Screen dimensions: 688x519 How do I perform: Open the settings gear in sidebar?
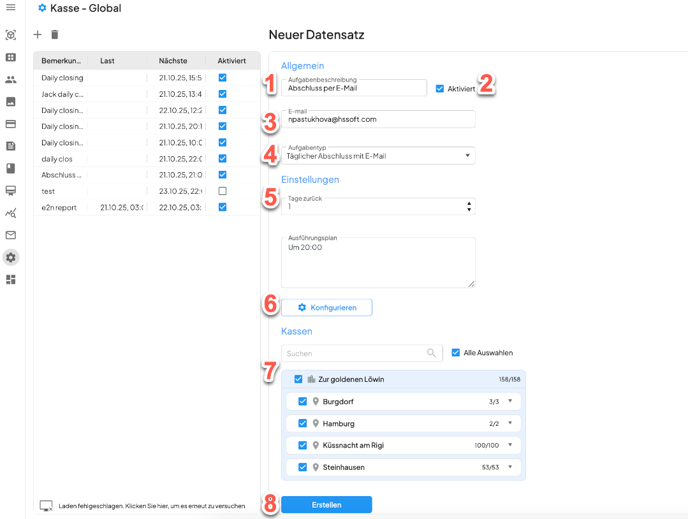11,257
